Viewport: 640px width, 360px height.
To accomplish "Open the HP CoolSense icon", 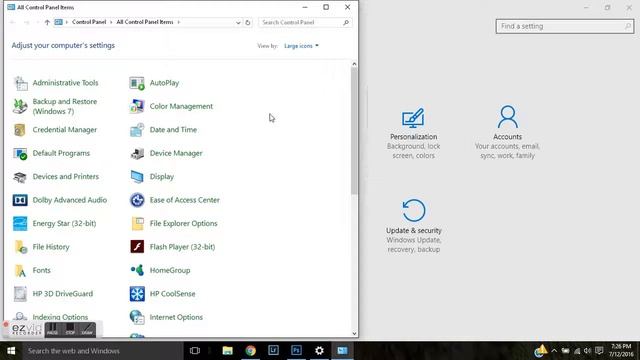I will [137, 294].
